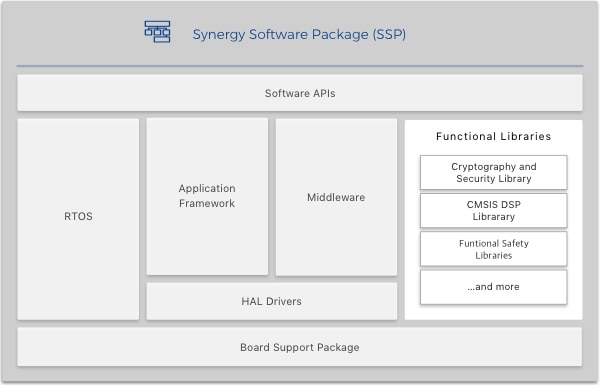This screenshot has height=385, width=600.
Task: Choose the Middleware block
Action: [x=336, y=197]
